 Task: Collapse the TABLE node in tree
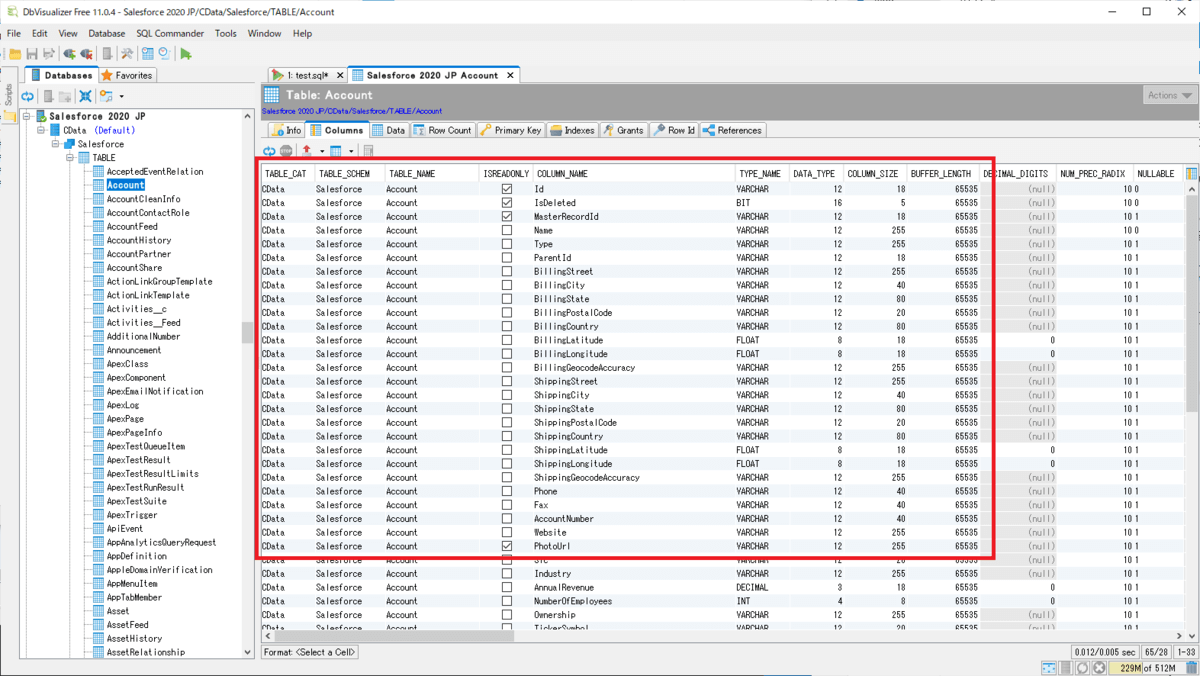[71, 158]
